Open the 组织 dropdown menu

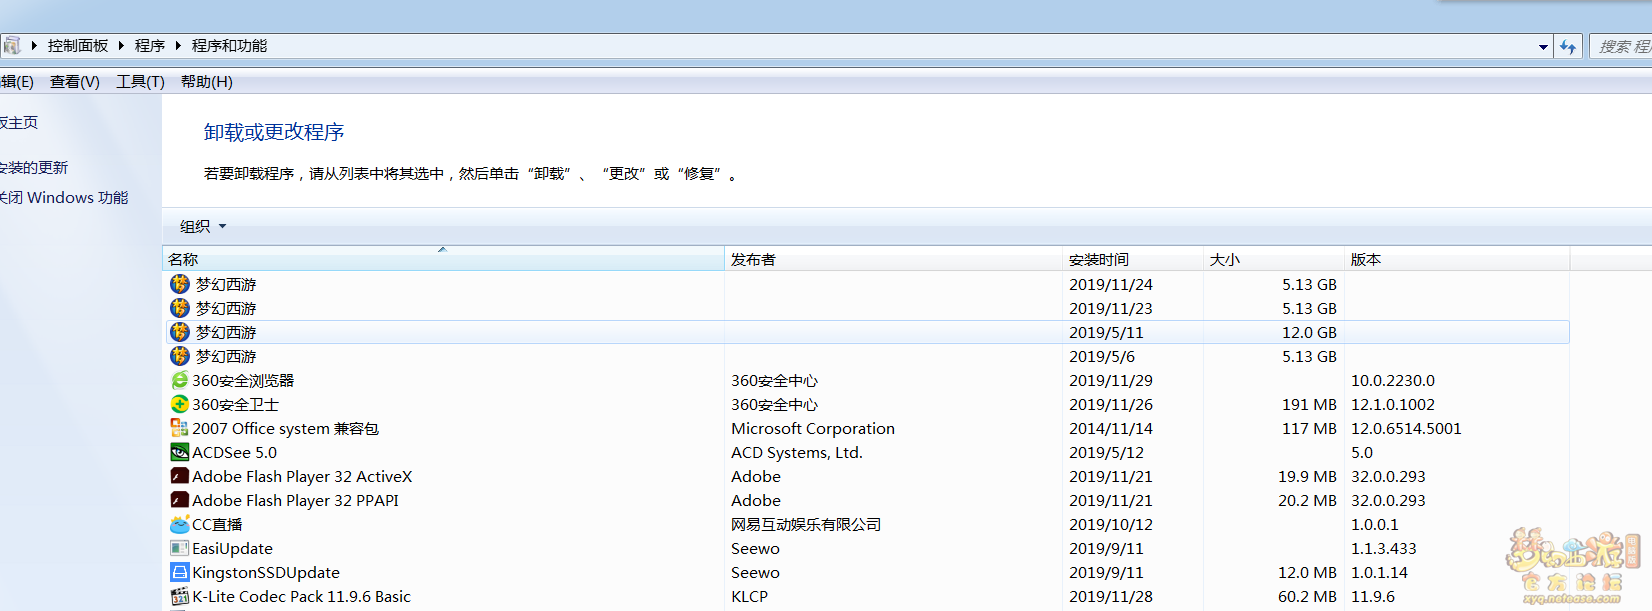click(x=203, y=226)
